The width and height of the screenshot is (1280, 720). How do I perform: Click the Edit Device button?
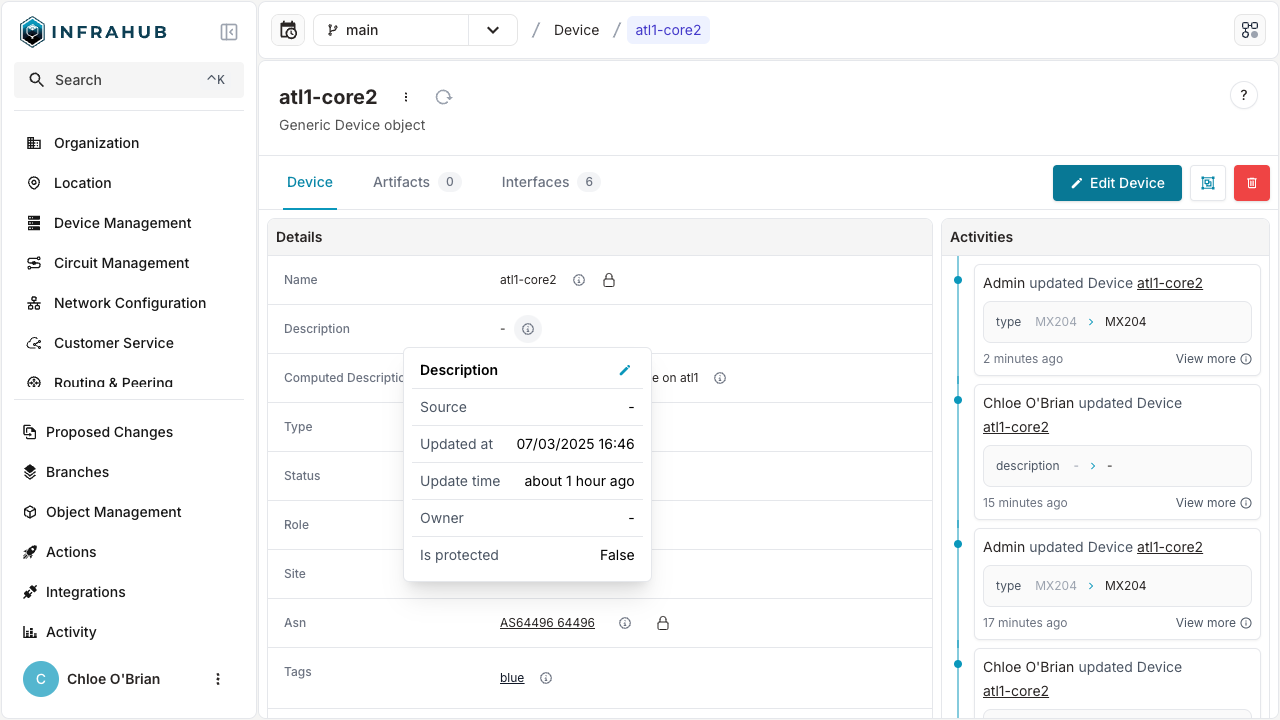point(1117,183)
